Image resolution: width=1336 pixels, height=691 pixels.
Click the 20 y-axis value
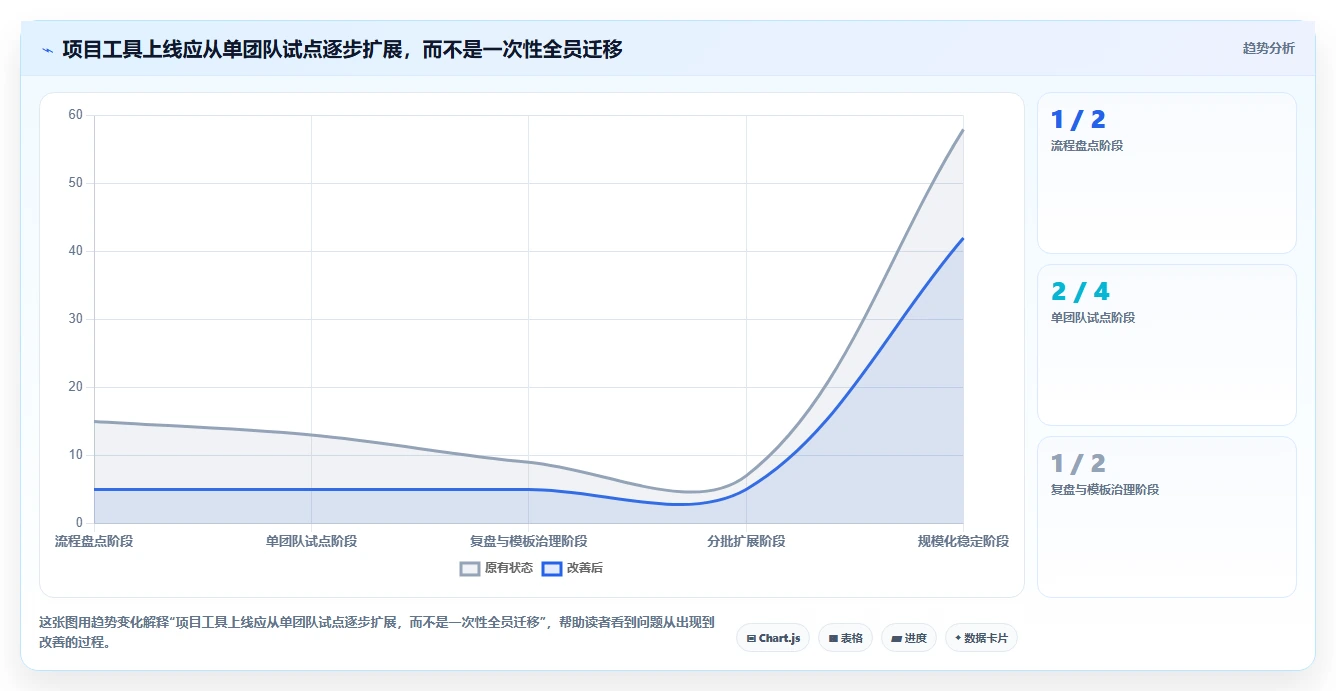point(76,387)
